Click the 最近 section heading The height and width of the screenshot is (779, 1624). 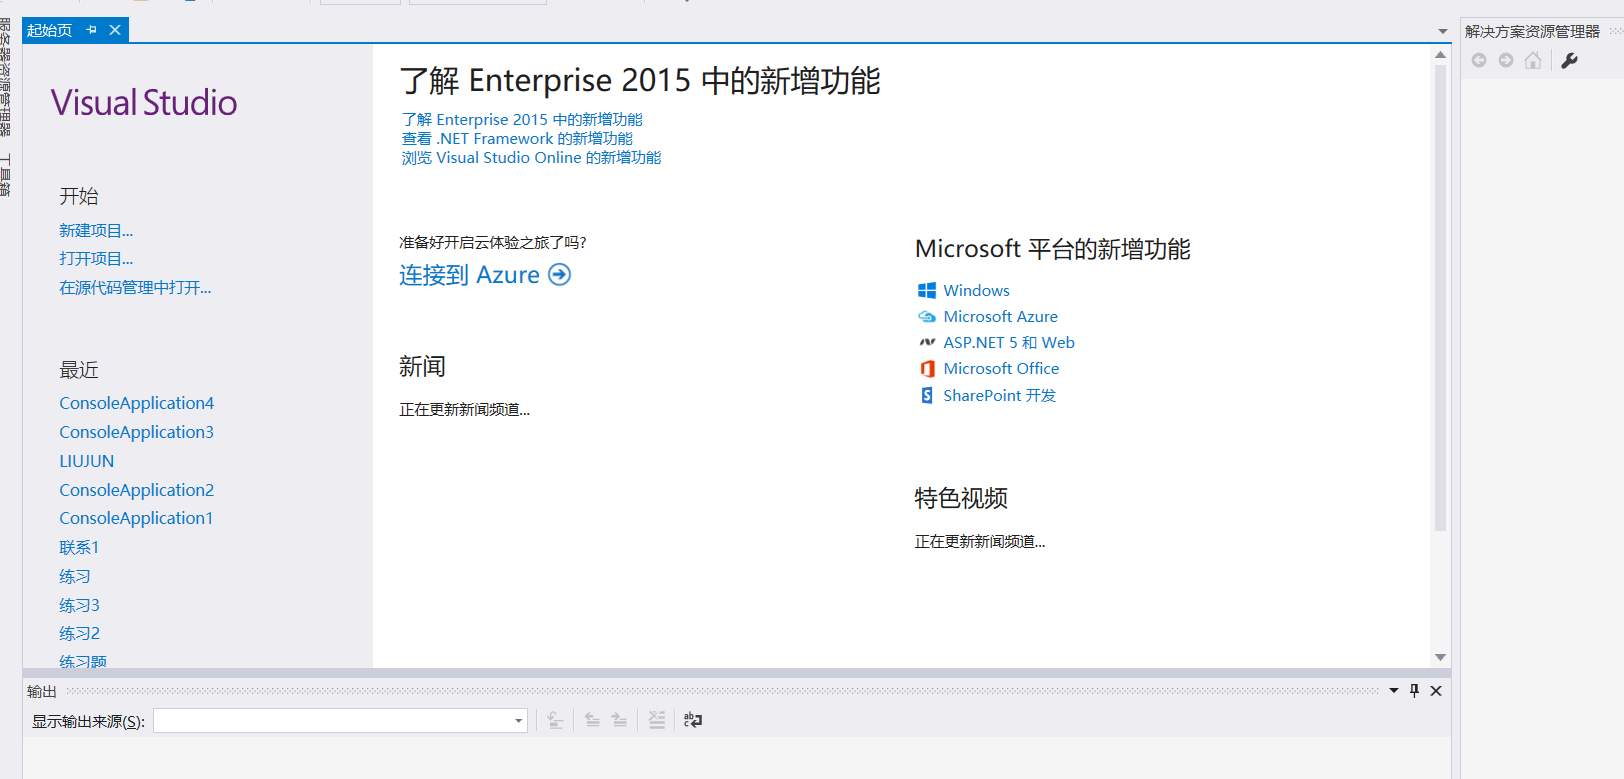[79, 370]
